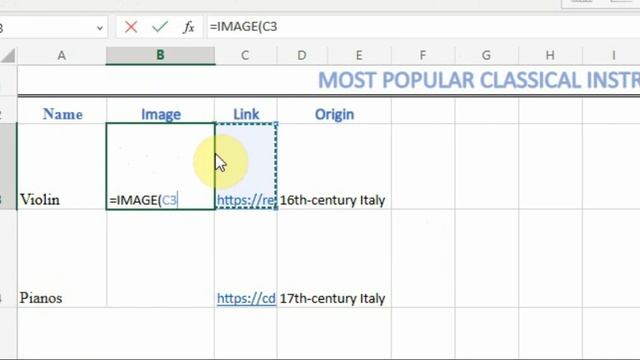
Task: Select column F header
Action: click(x=423, y=56)
